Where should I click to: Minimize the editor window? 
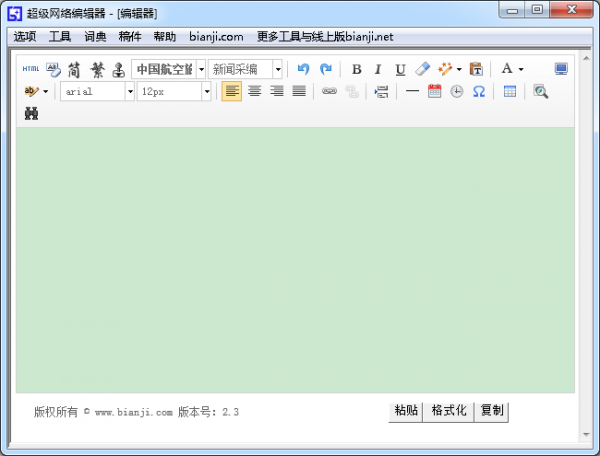[512, 10]
